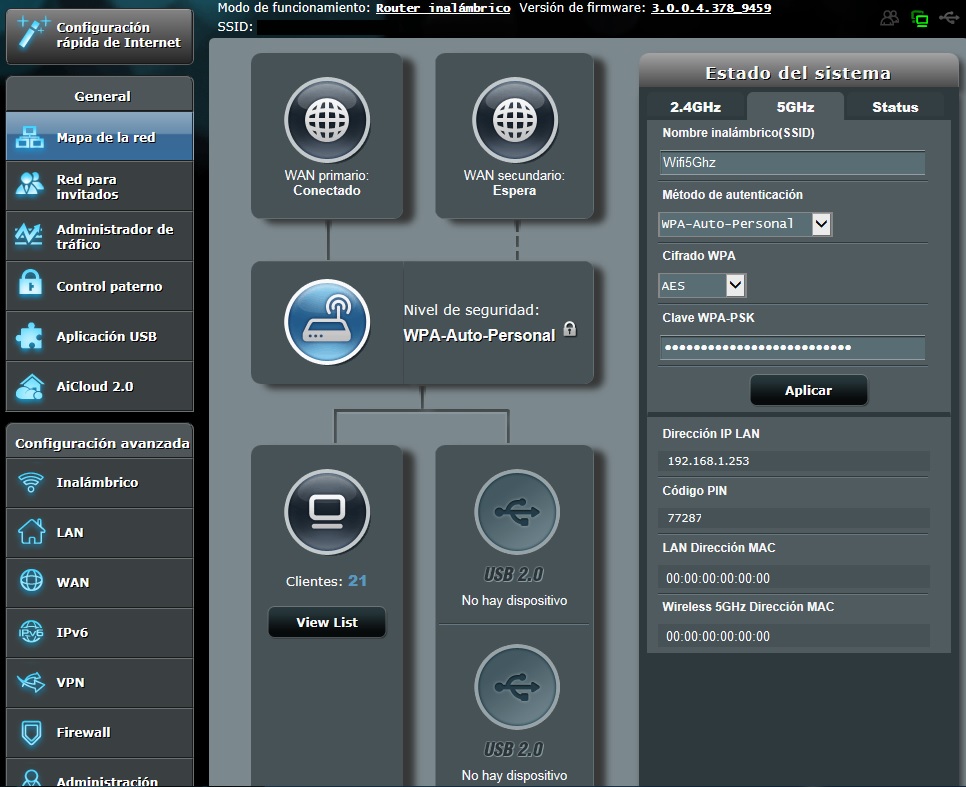Click the Inalámbrico wifi icon
The image size is (966, 787).
pyautogui.click(x=31, y=482)
